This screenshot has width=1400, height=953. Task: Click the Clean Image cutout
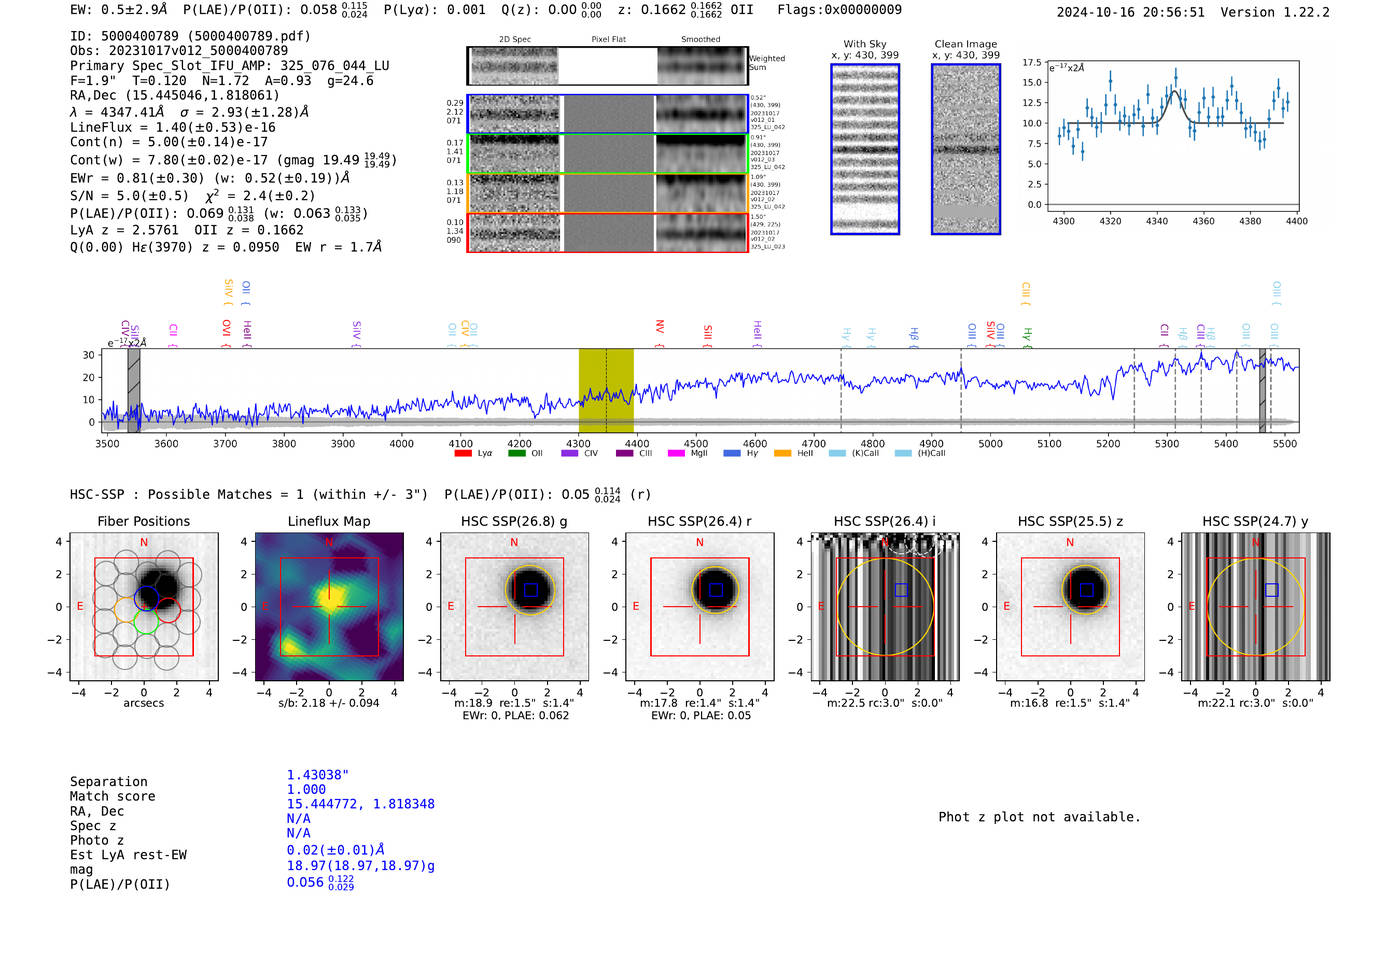[966, 149]
